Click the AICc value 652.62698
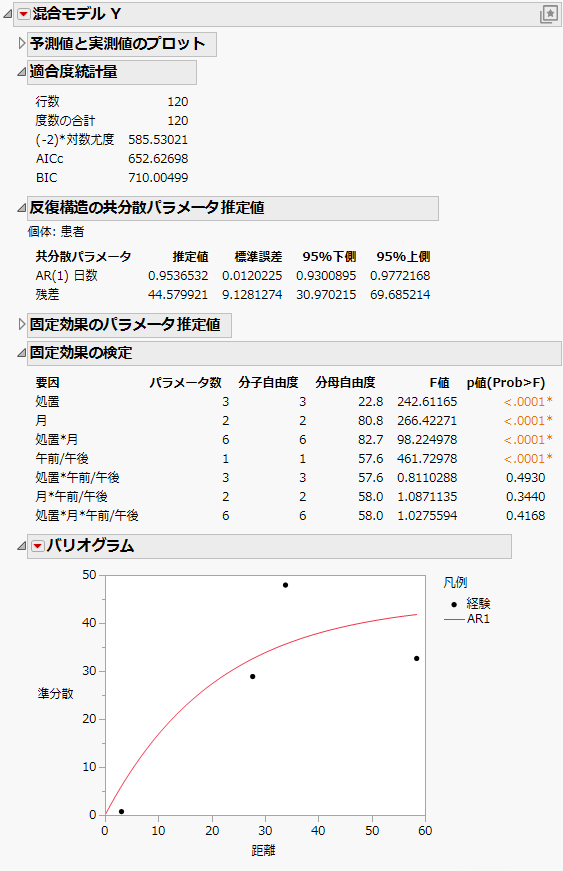This screenshot has height=871, width=563. tap(158, 159)
